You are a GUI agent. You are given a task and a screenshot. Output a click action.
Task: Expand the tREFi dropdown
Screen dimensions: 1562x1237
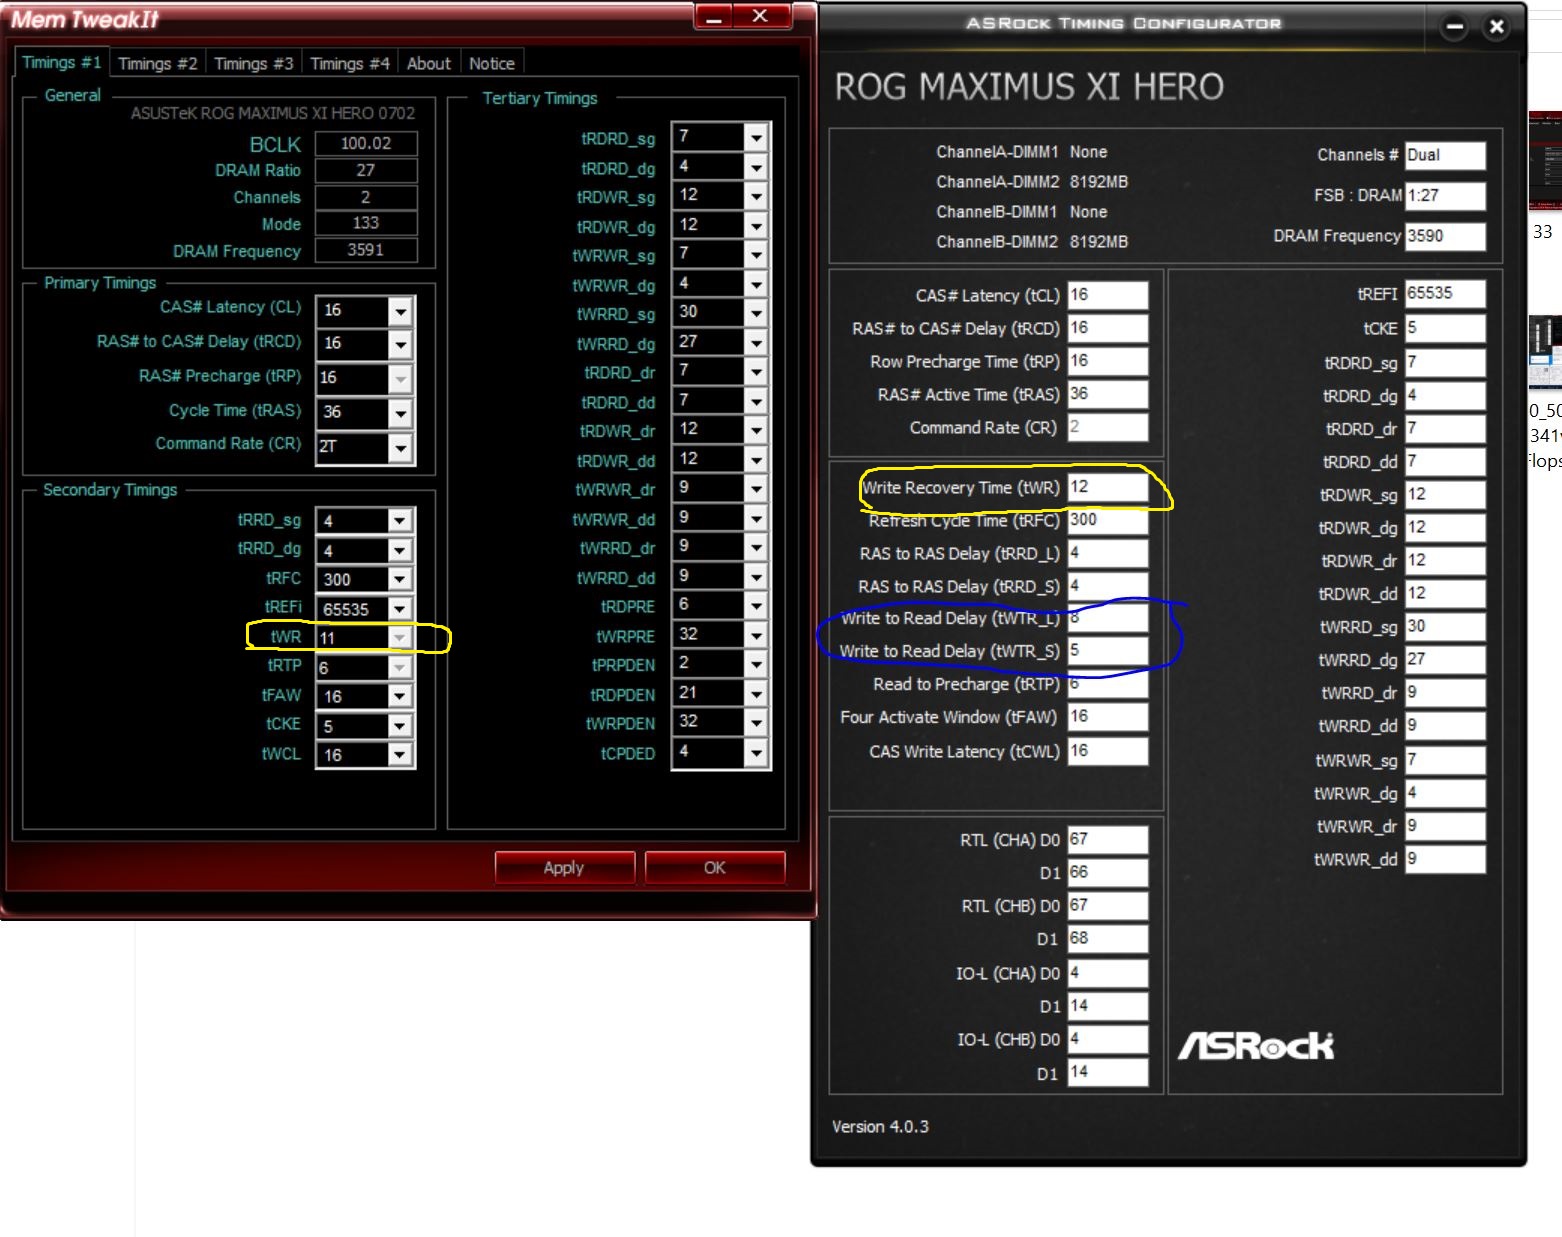pyautogui.click(x=400, y=608)
